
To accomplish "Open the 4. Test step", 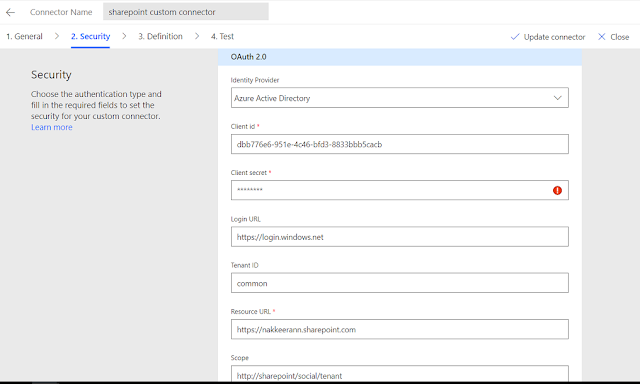I will click(x=222, y=36).
